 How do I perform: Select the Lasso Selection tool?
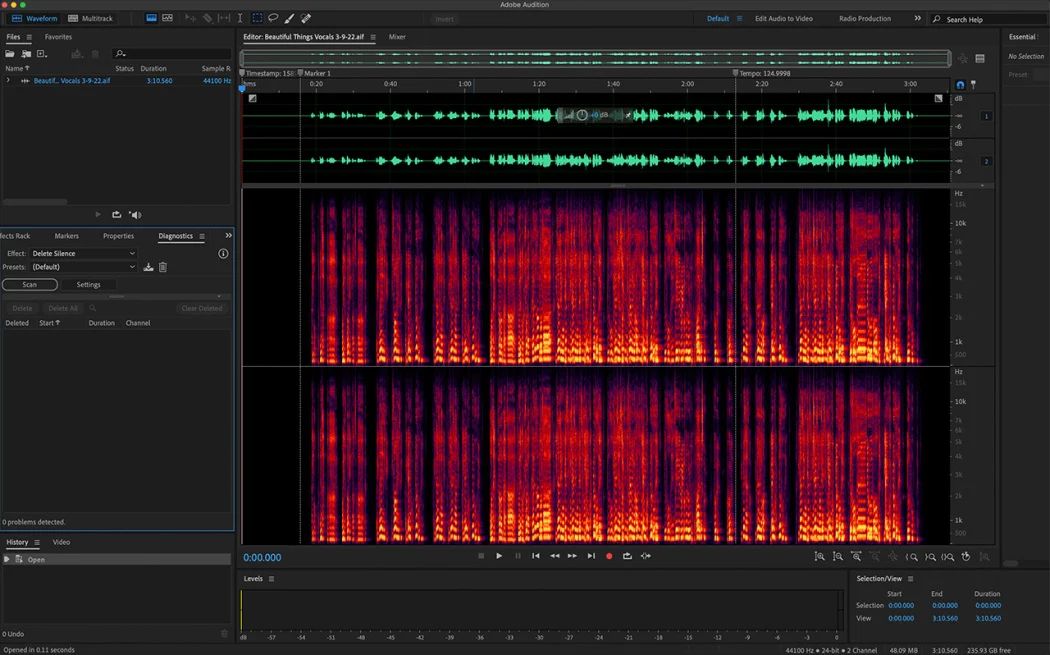coord(273,18)
